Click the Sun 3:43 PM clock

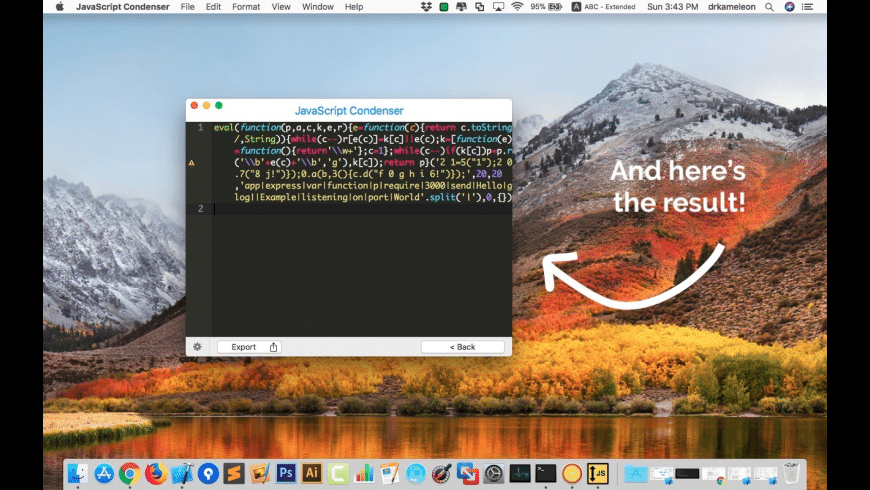(672, 7)
